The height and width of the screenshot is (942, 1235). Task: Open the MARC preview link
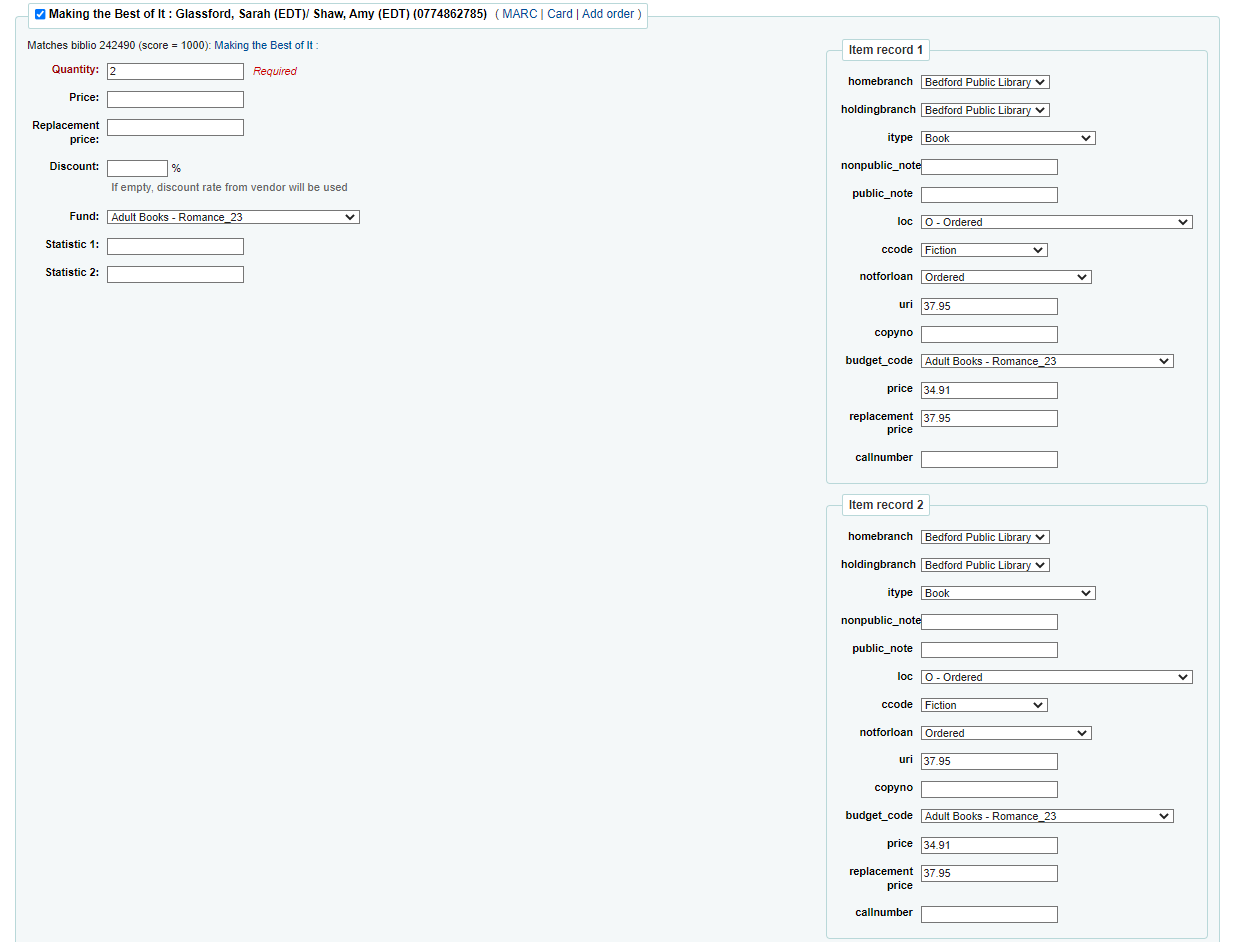[519, 14]
